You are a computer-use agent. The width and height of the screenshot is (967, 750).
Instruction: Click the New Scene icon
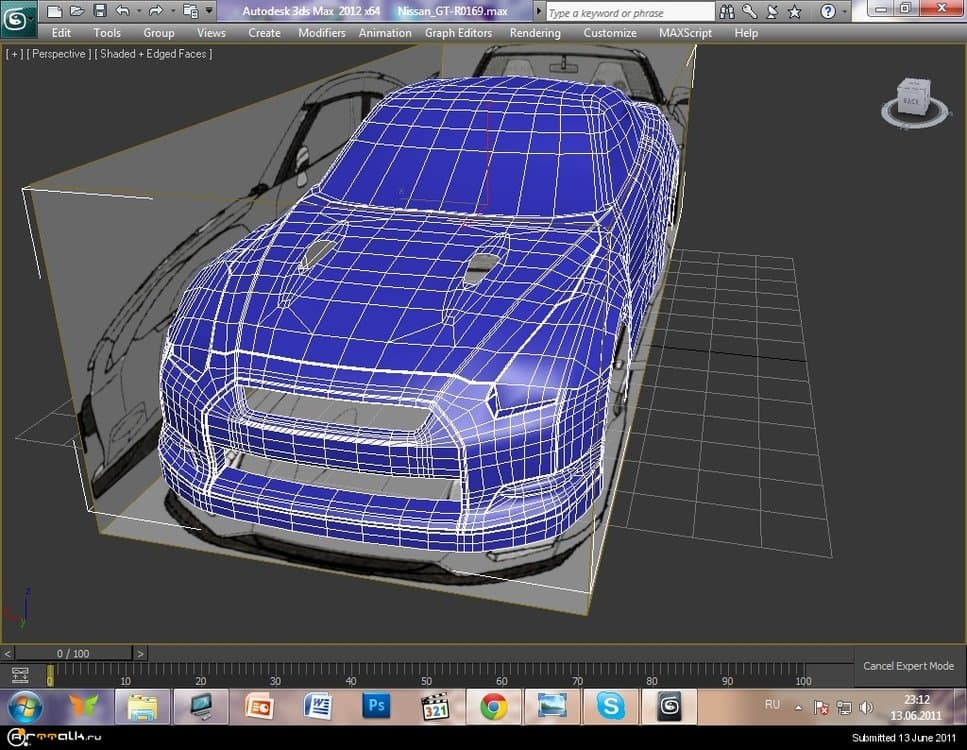click(54, 11)
